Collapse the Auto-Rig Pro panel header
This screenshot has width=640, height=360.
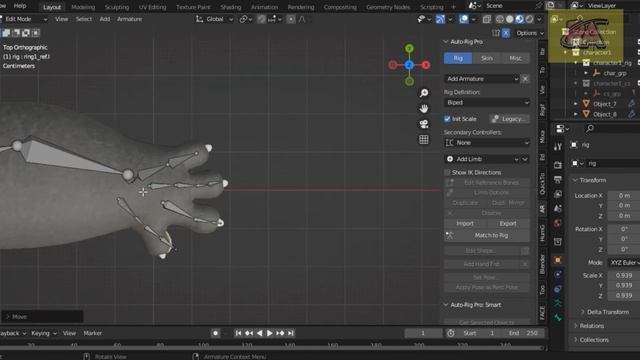click(463, 42)
